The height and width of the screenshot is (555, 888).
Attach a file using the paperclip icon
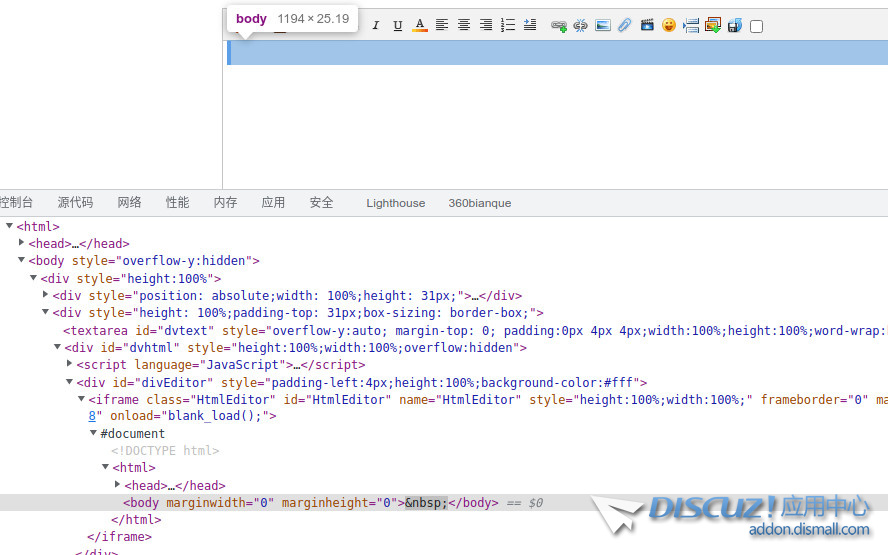point(625,26)
